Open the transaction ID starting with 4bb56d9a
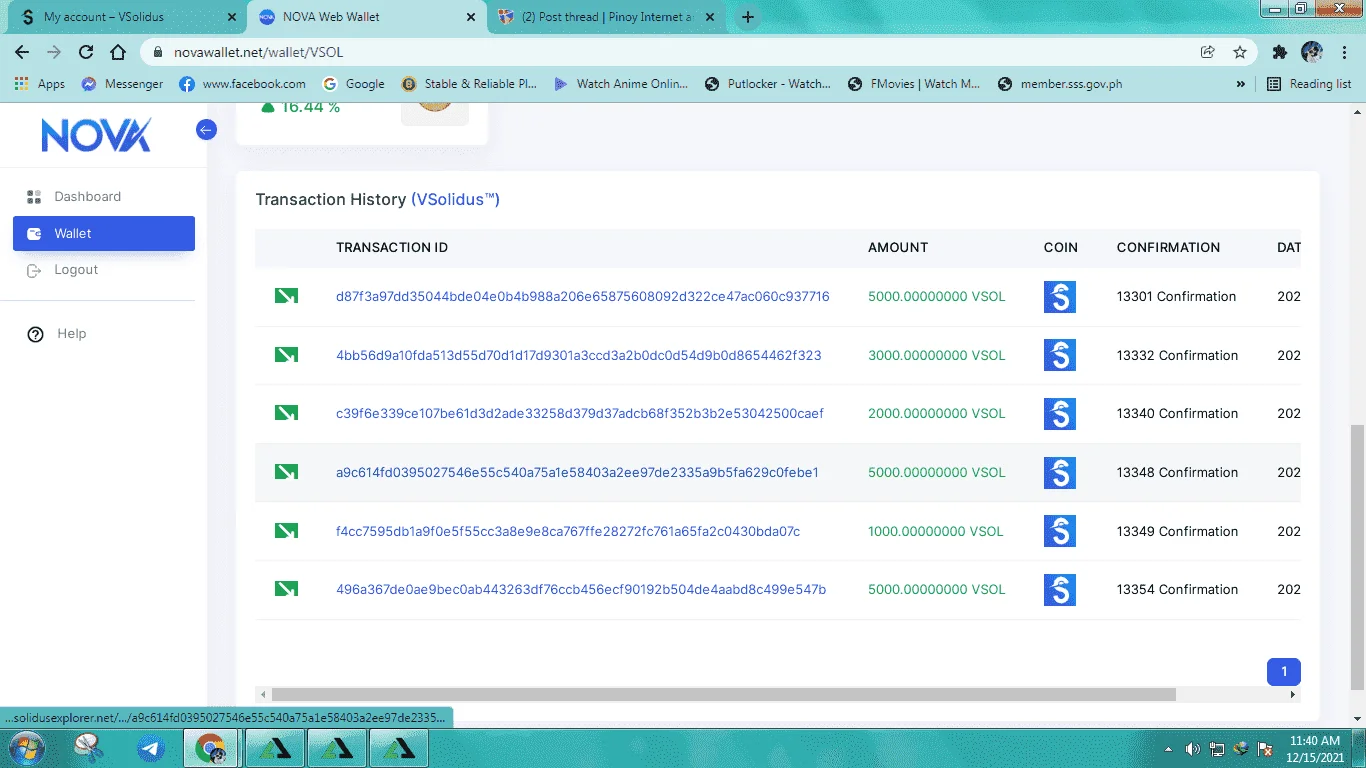 578,355
